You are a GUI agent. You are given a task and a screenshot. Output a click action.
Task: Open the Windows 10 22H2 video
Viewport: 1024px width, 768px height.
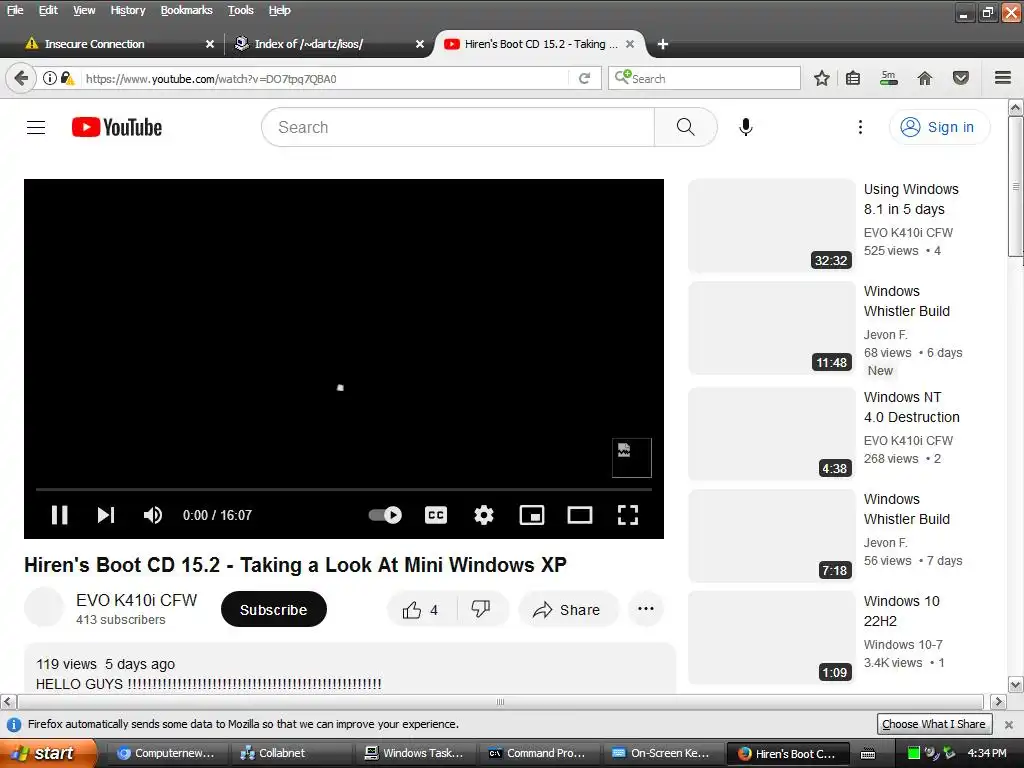click(x=901, y=611)
